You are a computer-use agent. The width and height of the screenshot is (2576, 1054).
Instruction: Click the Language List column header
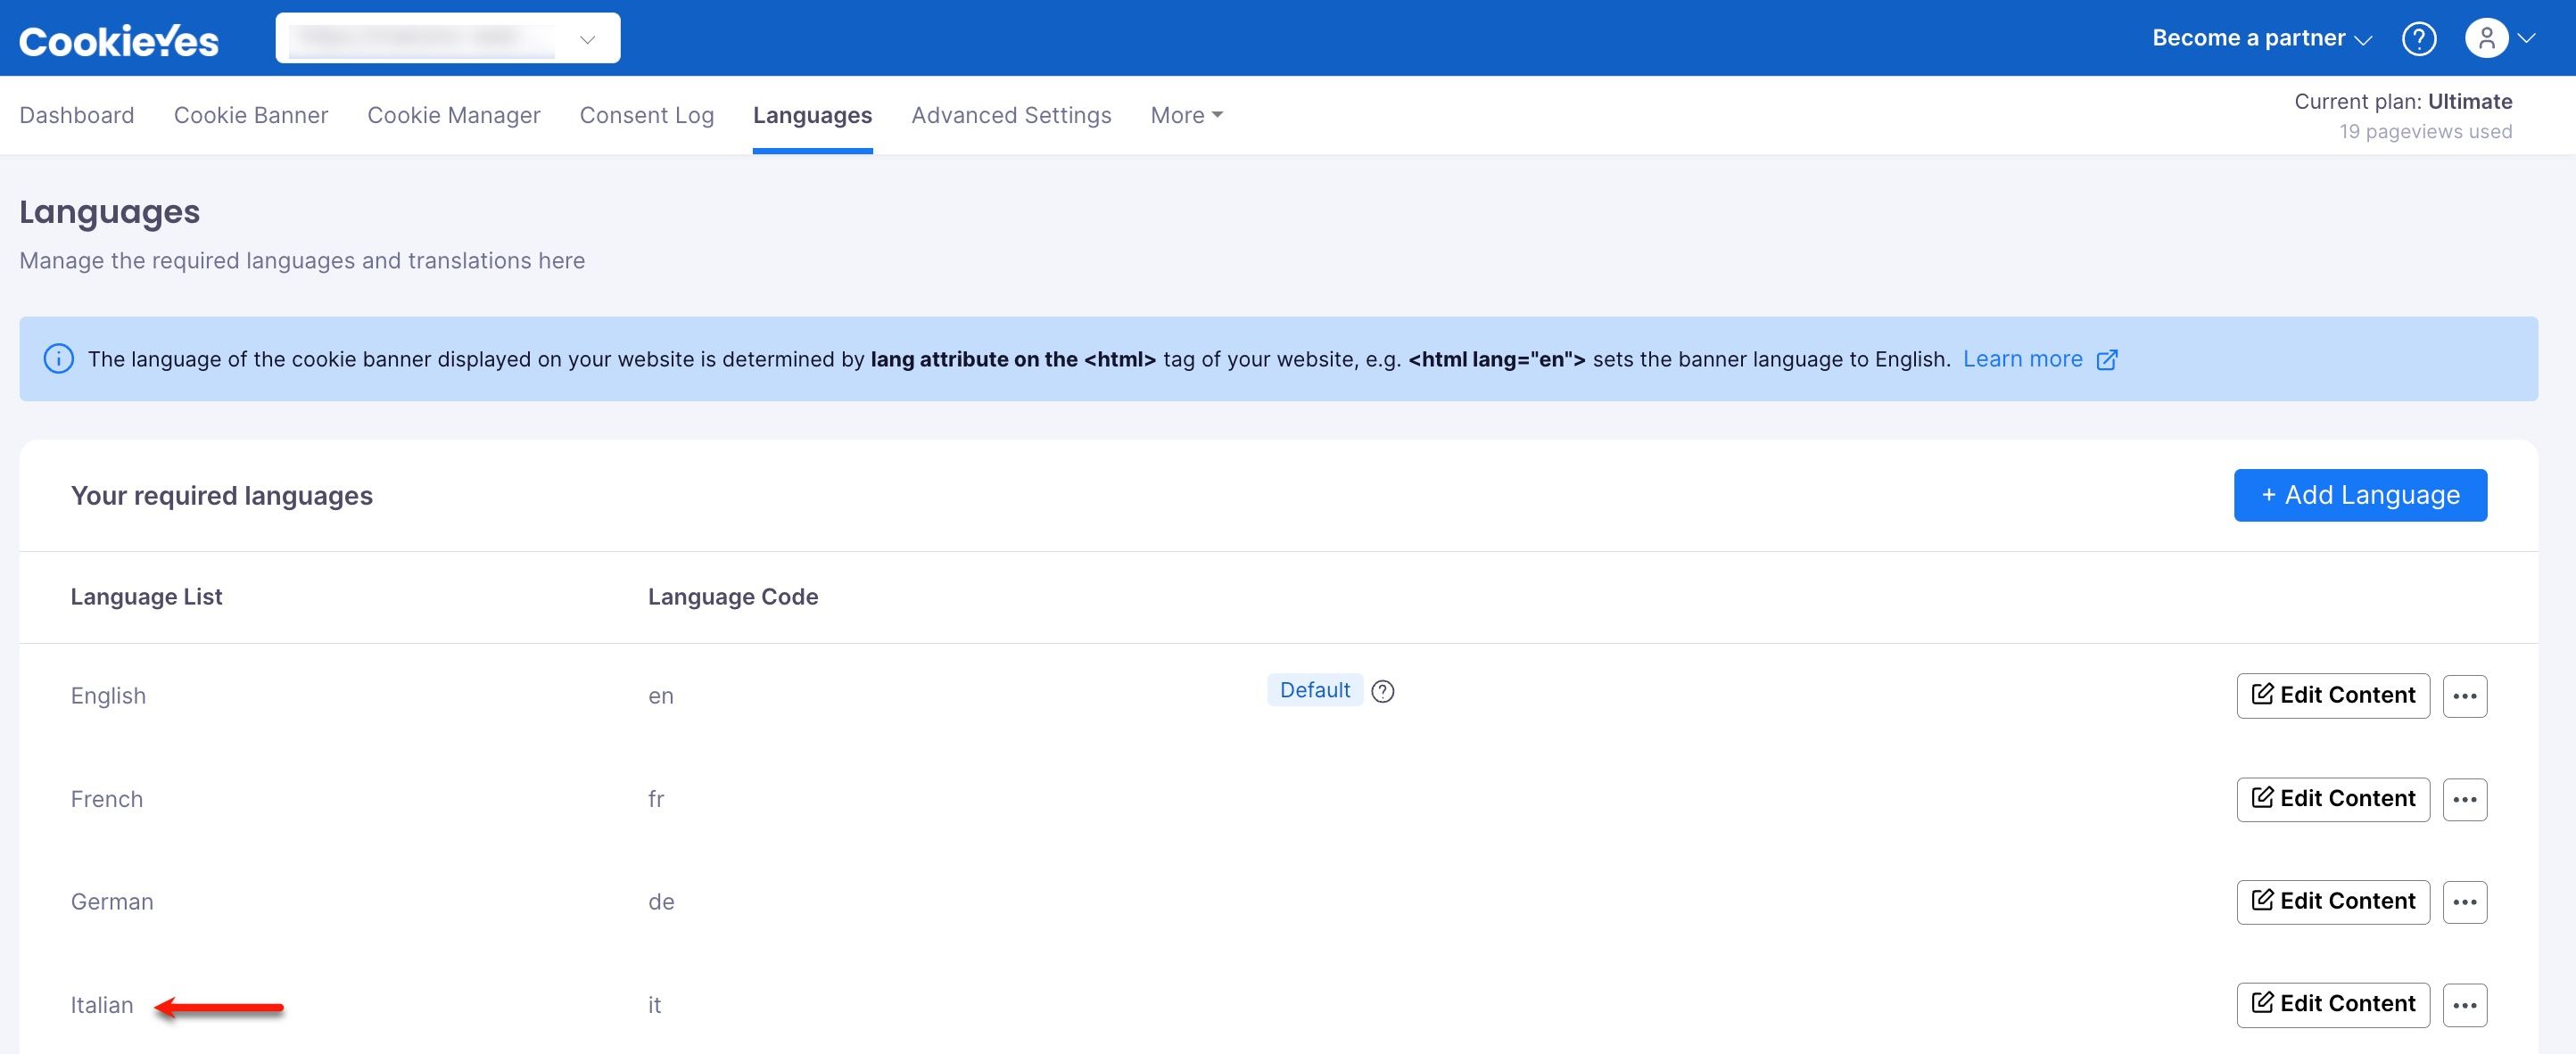[146, 597]
